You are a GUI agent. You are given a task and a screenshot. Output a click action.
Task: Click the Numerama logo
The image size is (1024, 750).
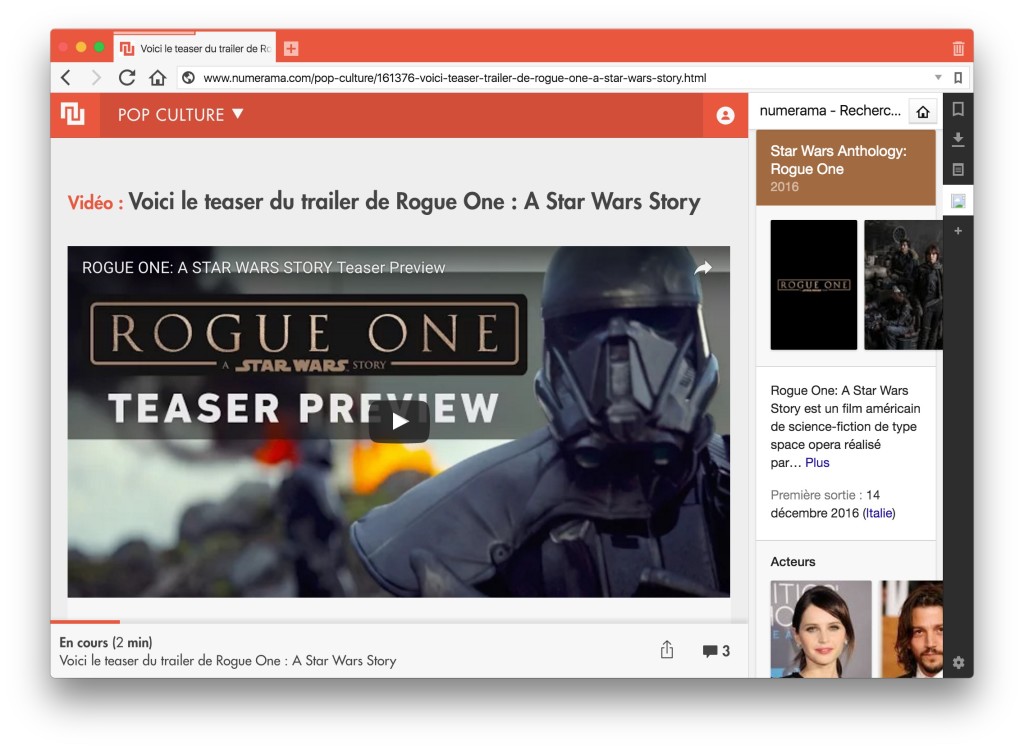[x=73, y=114]
